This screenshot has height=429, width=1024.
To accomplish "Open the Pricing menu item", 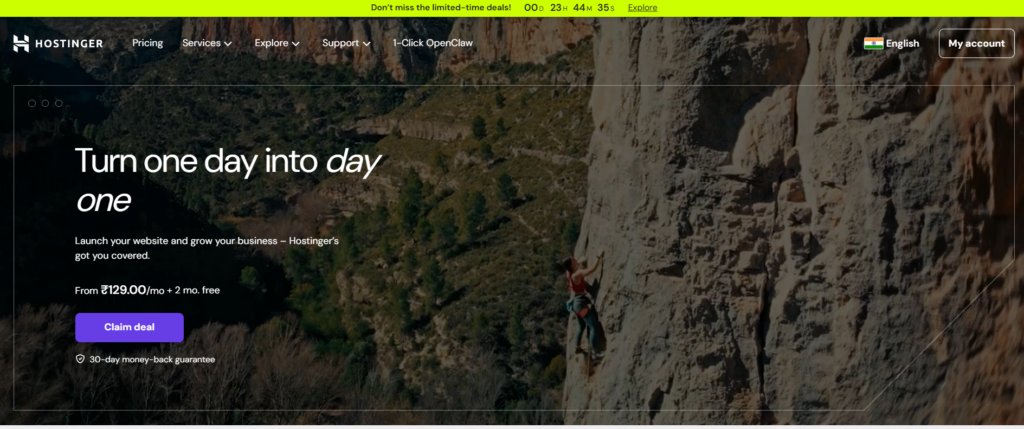I will (148, 43).
